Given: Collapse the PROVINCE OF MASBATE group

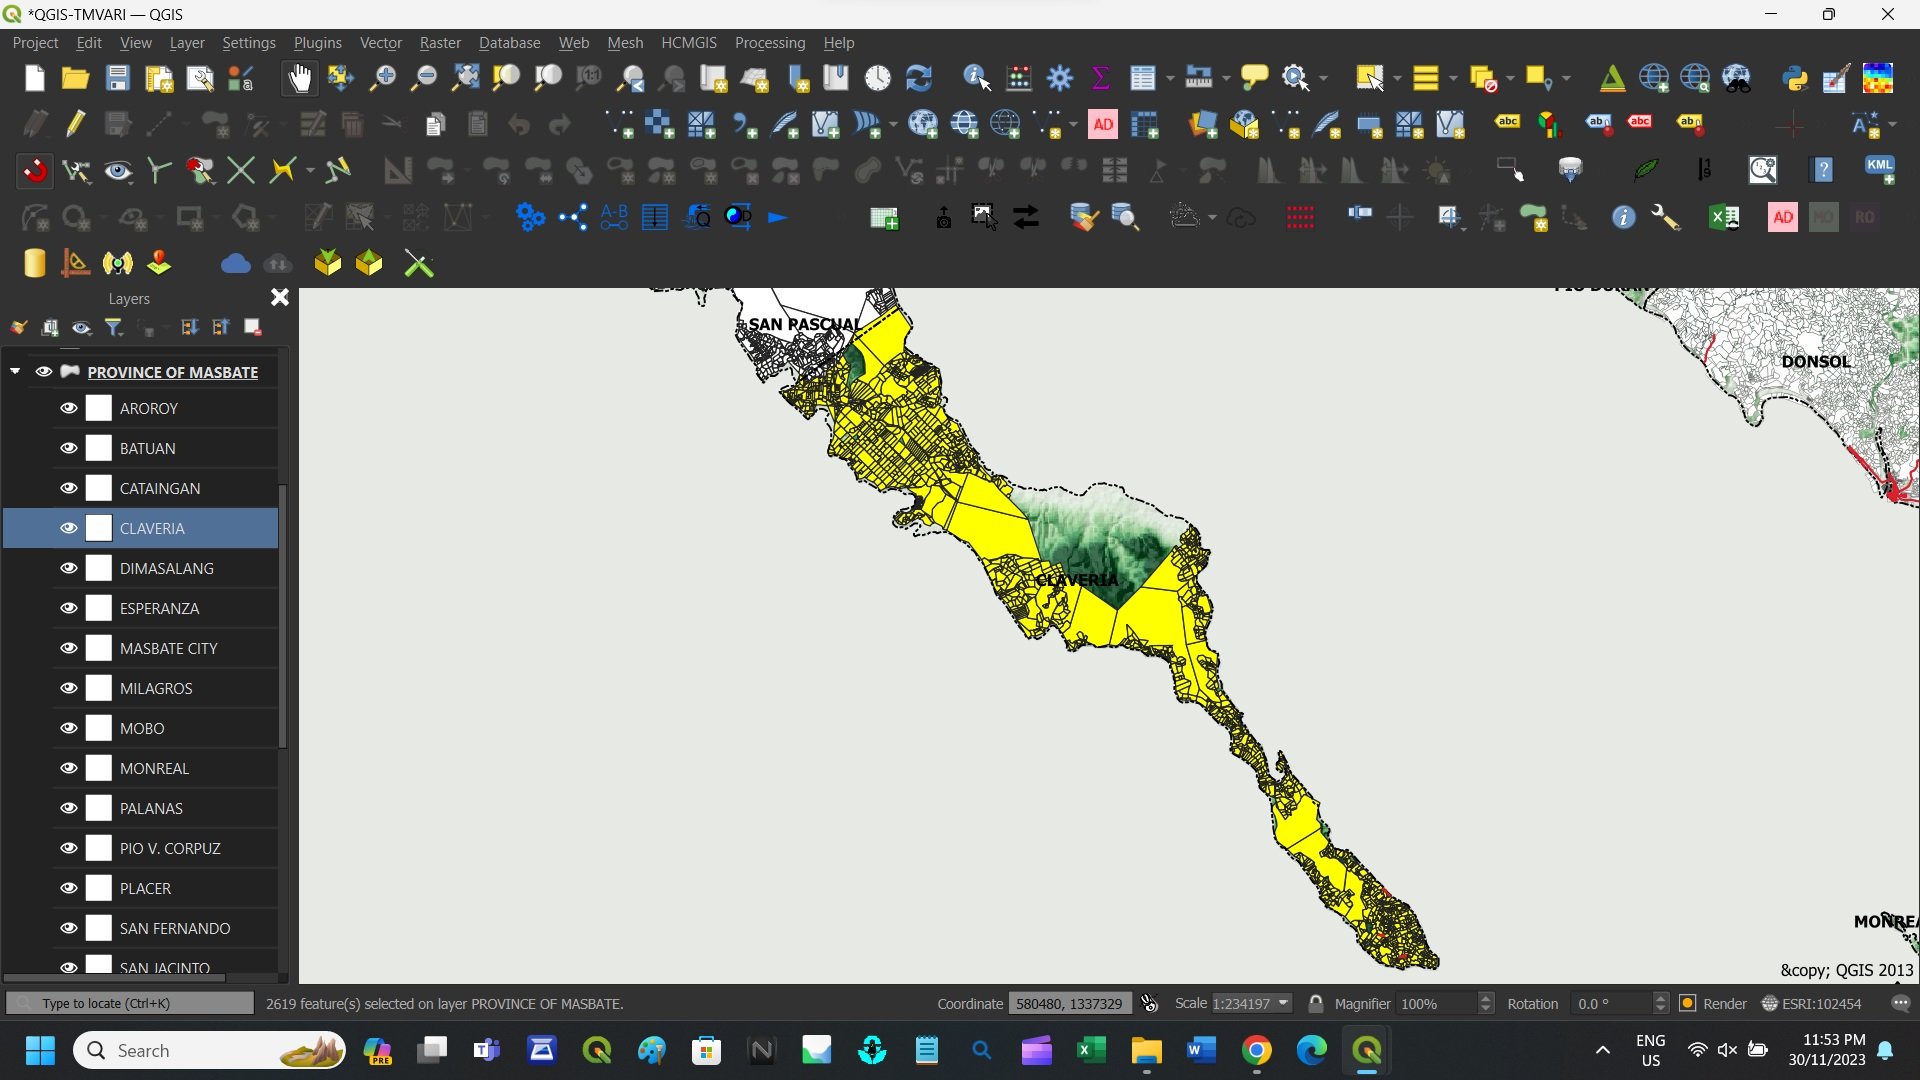Looking at the screenshot, I should click(15, 371).
